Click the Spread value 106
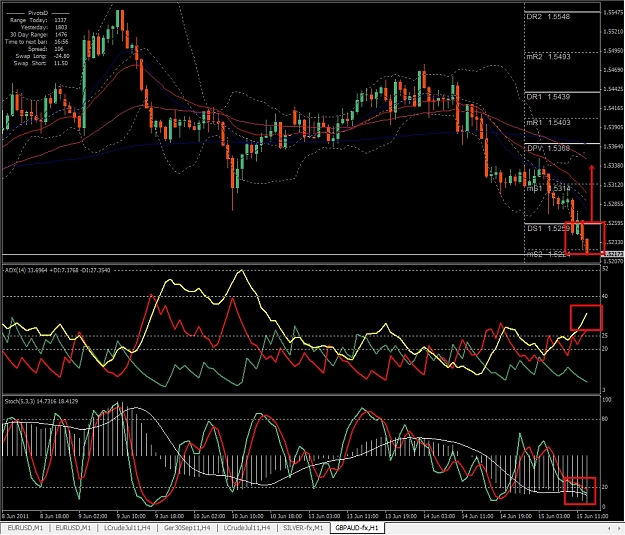This screenshot has width=625, height=535. click(59, 49)
